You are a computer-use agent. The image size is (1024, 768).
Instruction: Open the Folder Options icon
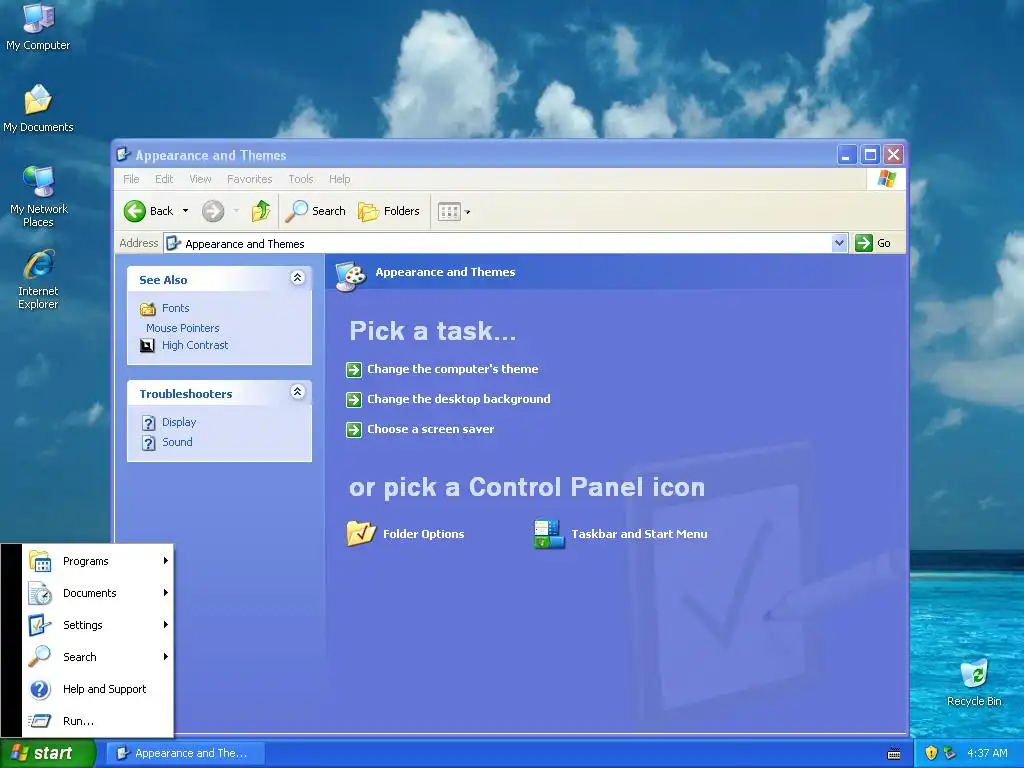click(x=361, y=534)
